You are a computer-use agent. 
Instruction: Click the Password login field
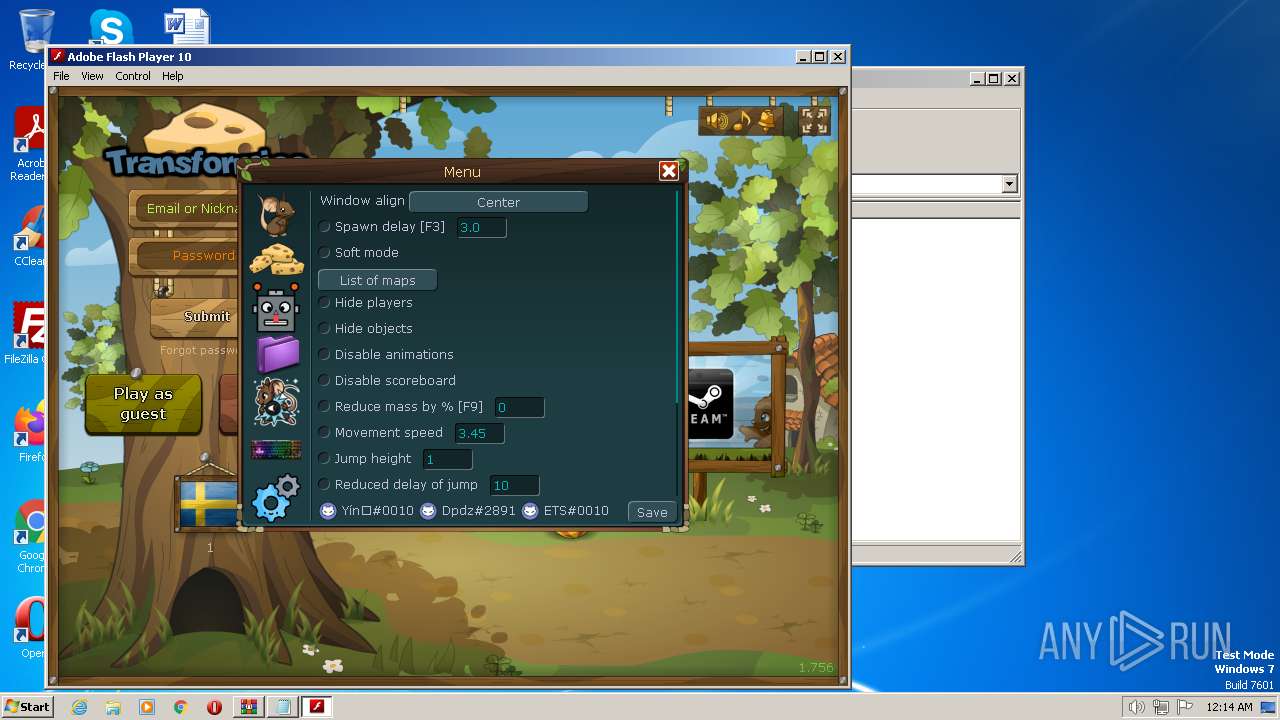(x=187, y=256)
